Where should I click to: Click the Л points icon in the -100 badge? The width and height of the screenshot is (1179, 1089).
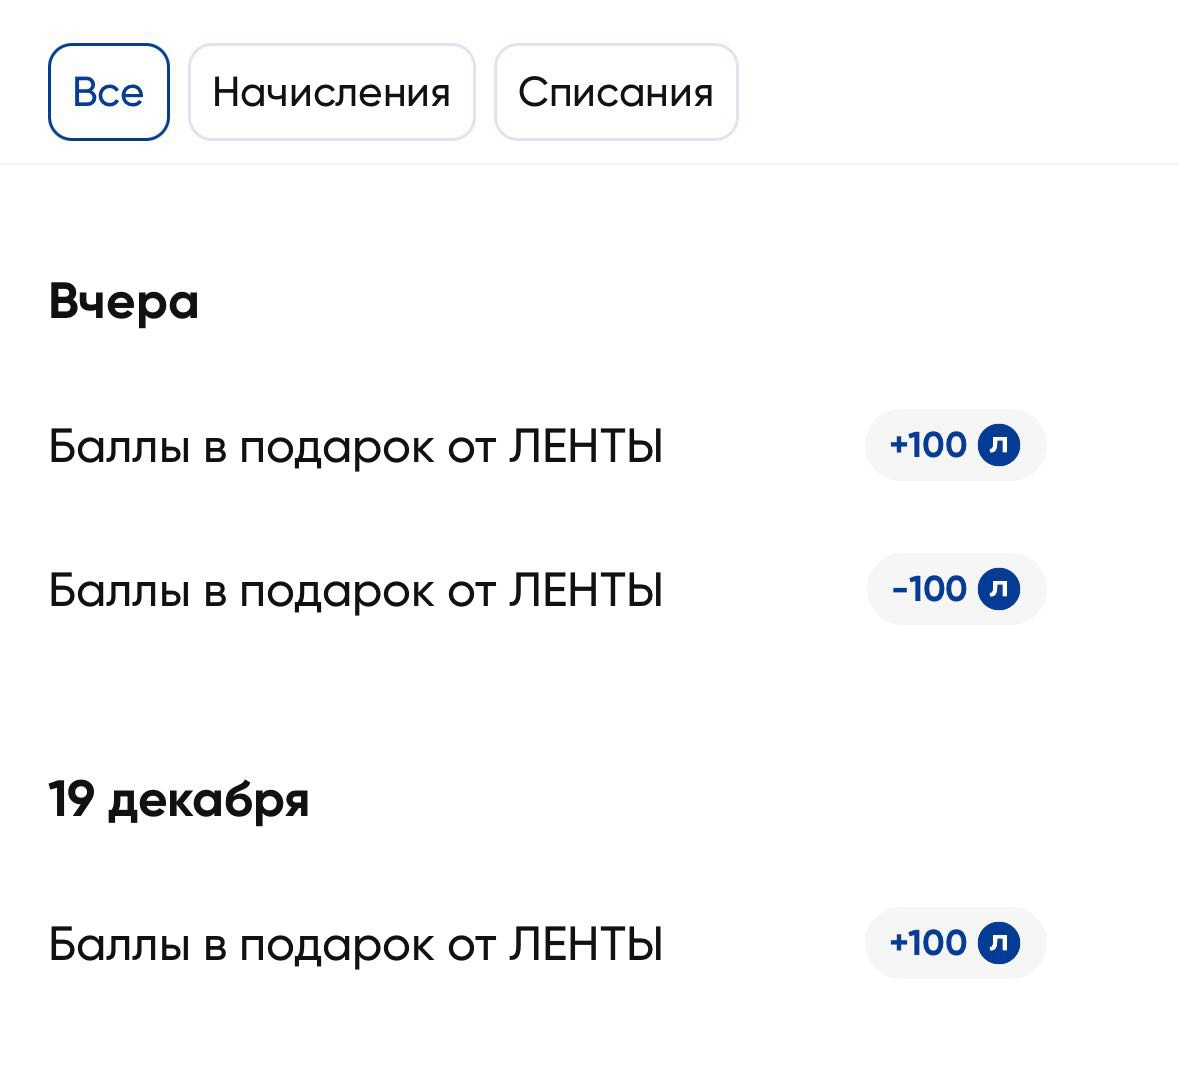[x=998, y=589]
